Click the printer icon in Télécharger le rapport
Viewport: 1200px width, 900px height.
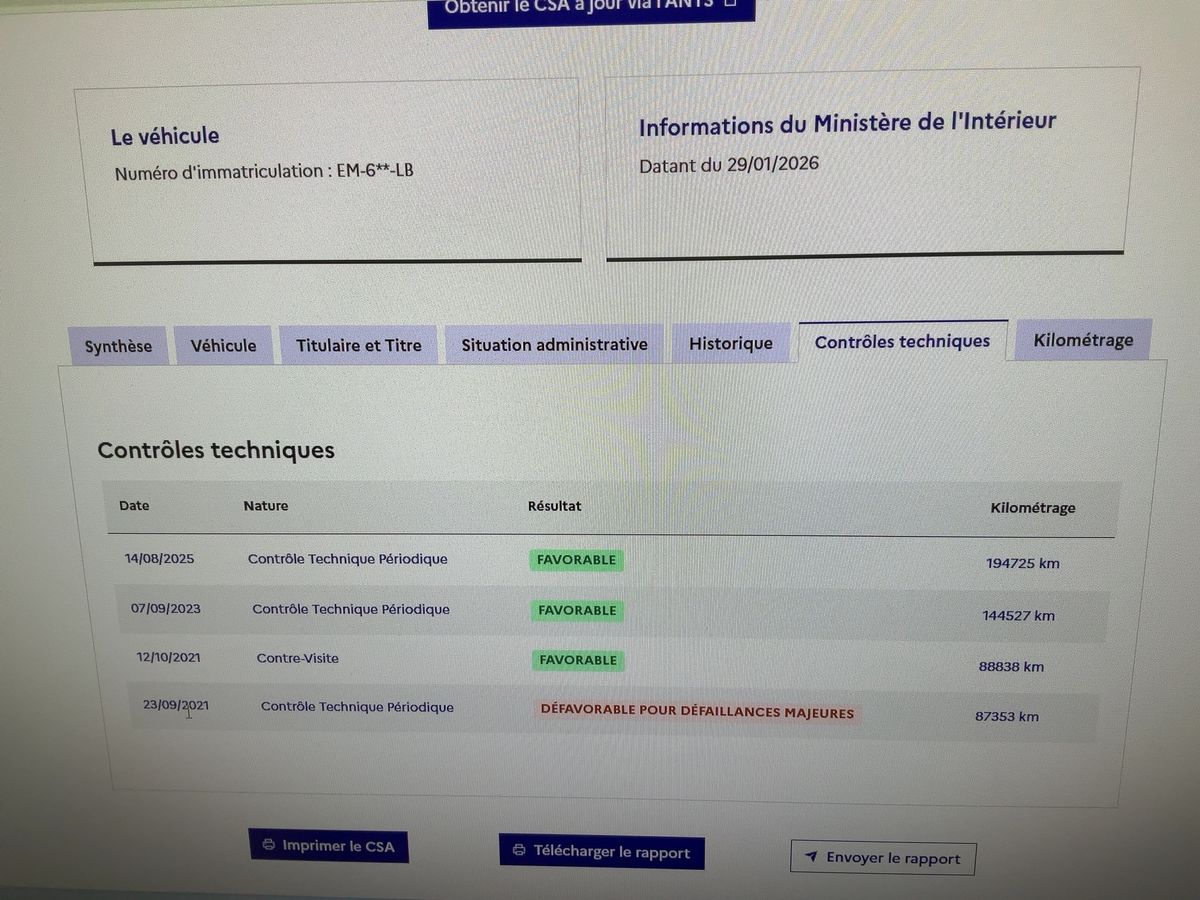point(518,851)
